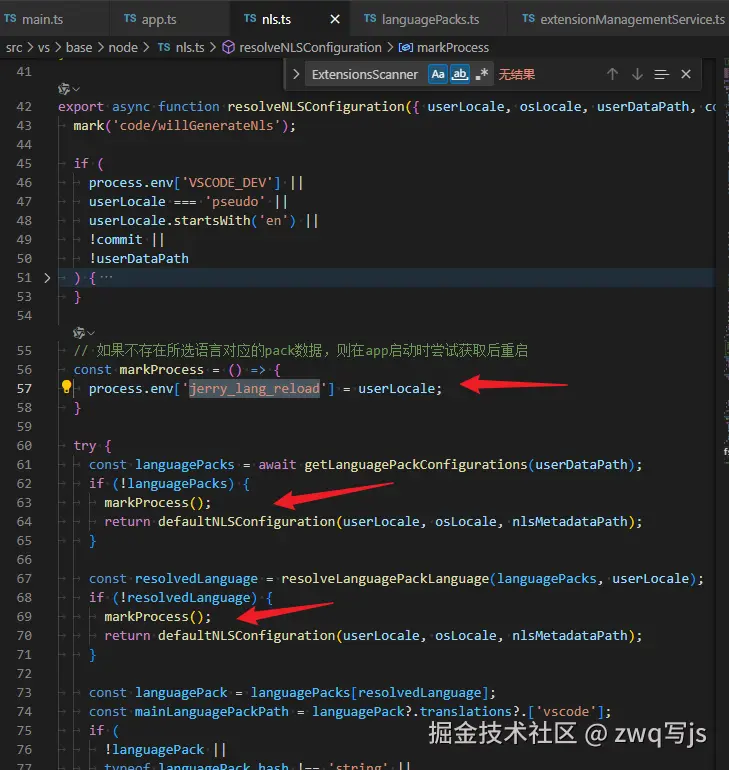Screen dimensions: 729x770
Task: Click the jerry_lang_reload string on line 57
Action: [254, 388]
